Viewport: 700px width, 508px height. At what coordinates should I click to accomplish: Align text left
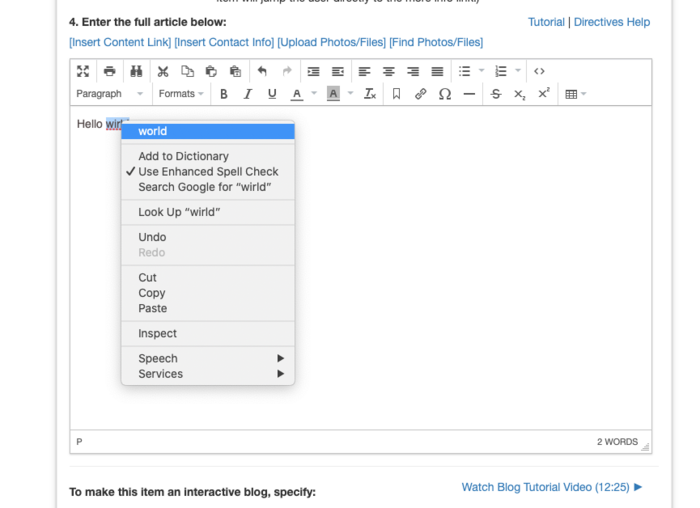(364, 71)
